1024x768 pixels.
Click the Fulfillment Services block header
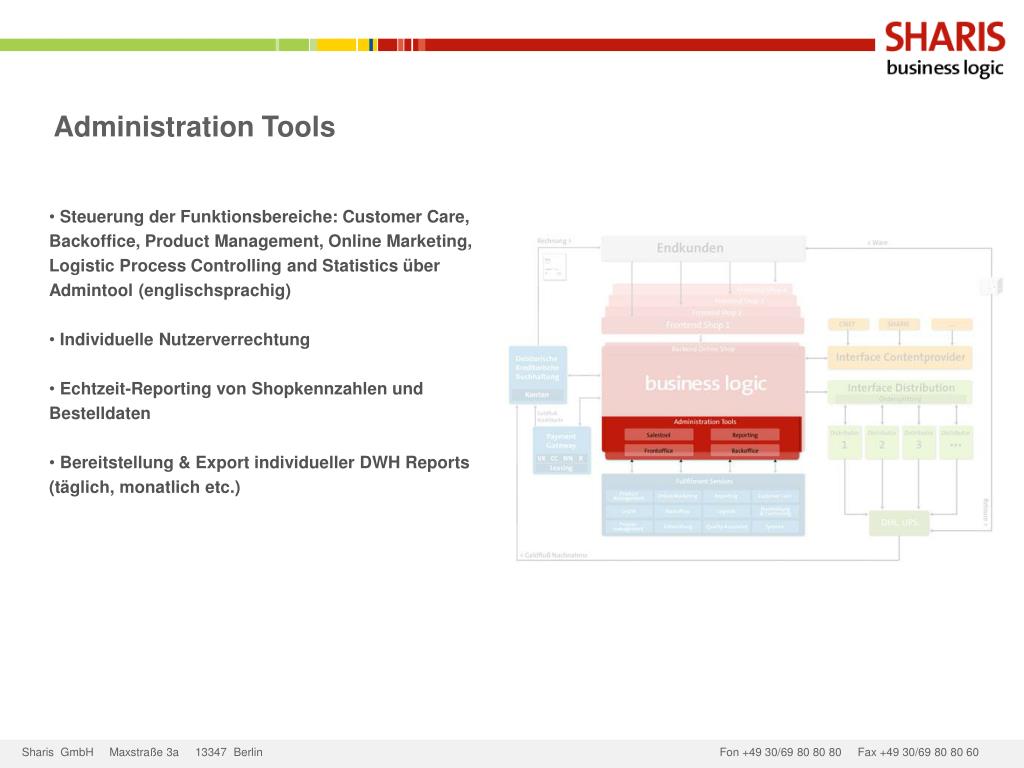[x=704, y=481]
